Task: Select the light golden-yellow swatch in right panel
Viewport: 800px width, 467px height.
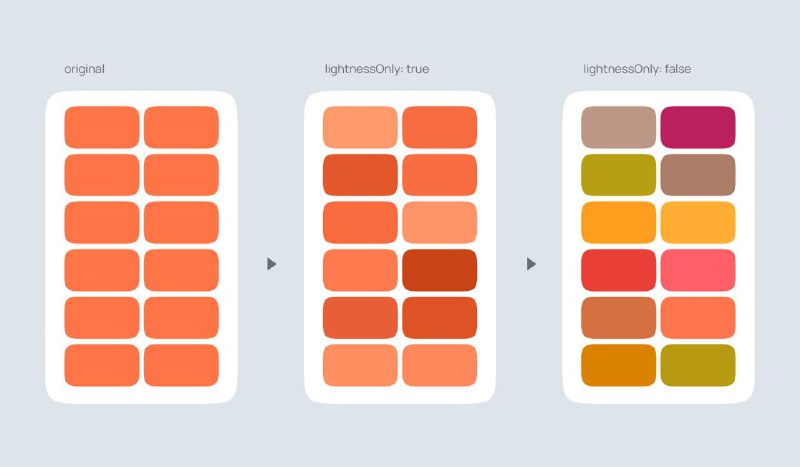Action: [x=697, y=223]
